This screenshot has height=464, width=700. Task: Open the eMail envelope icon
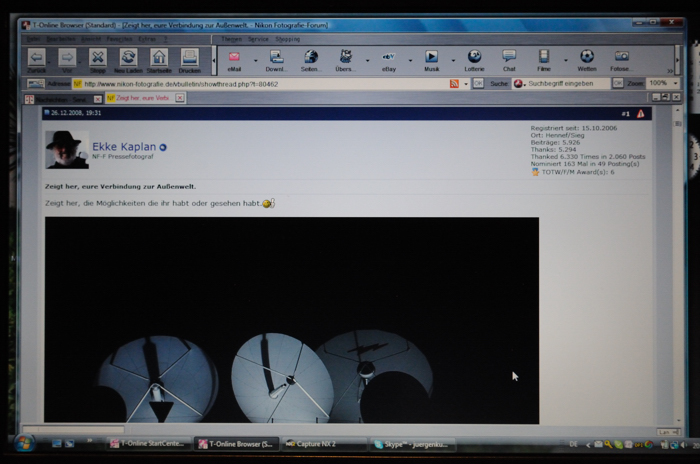pyautogui.click(x=234, y=57)
